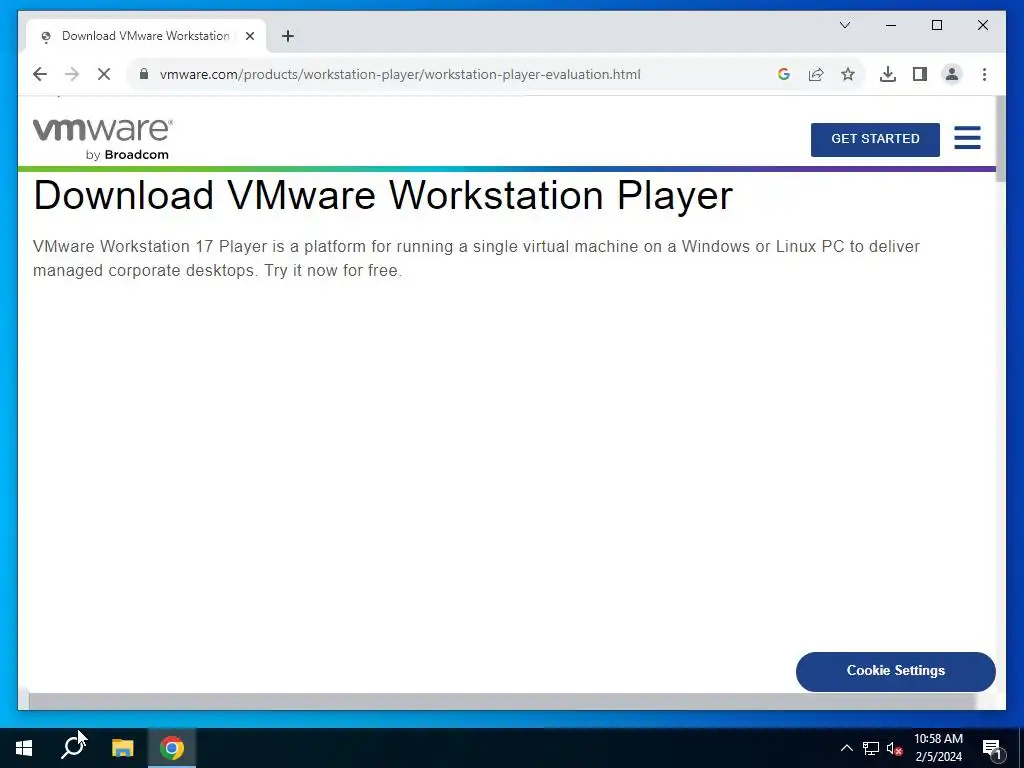Click the padlock site info icon

coord(144,74)
